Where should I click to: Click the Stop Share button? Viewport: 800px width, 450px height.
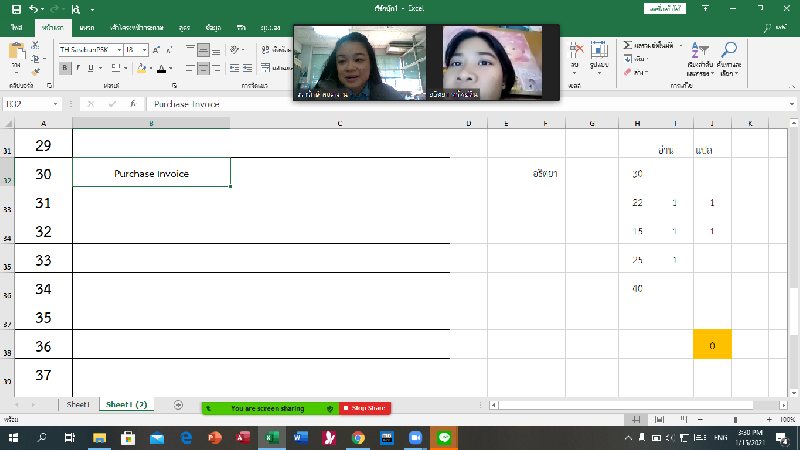tap(365, 408)
